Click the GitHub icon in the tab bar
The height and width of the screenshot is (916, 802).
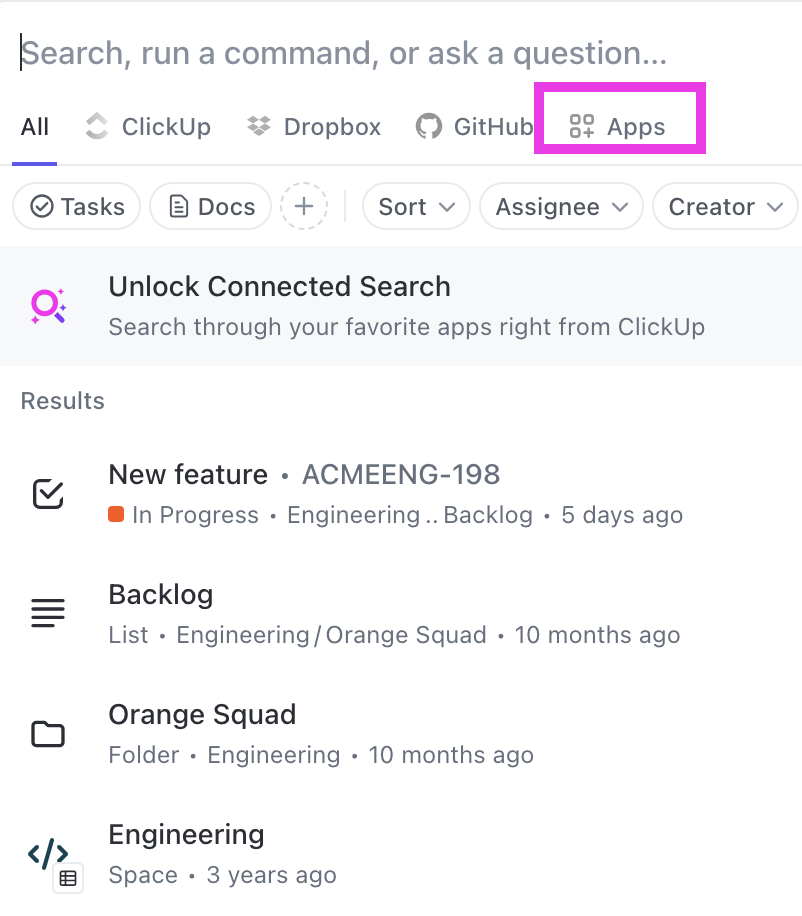[x=427, y=126]
